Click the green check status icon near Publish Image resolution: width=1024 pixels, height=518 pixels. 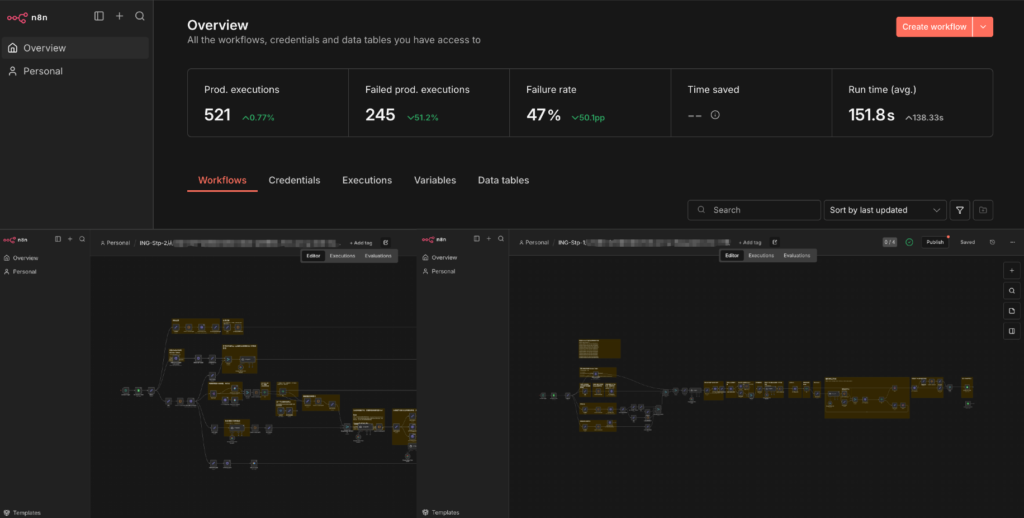coord(909,242)
